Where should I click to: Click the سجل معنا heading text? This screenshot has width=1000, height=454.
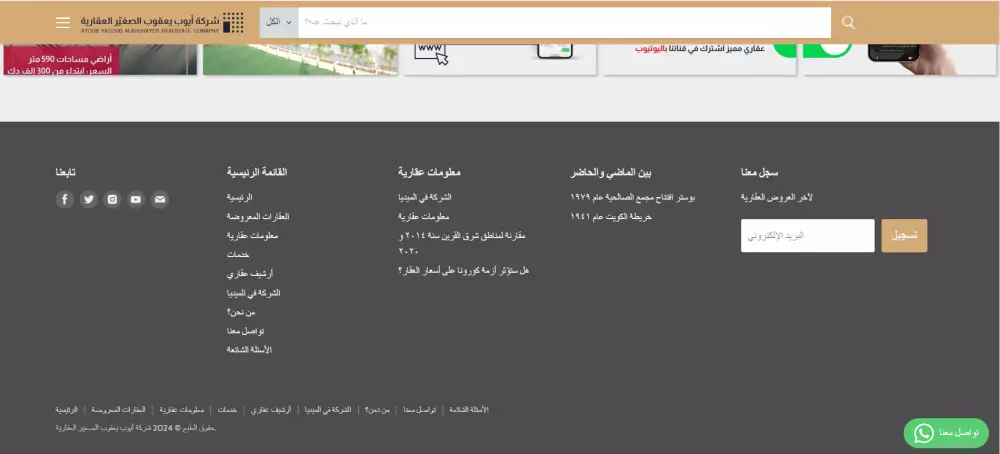pos(760,172)
